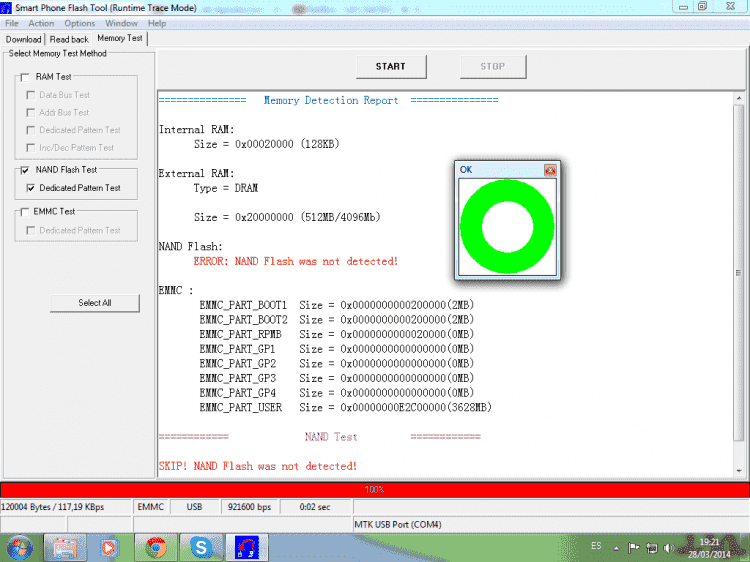The width and height of the screenshot is (750, 562).
Task: Toggle the Addr Bus Test checkbox
Action: pos(31,113)
